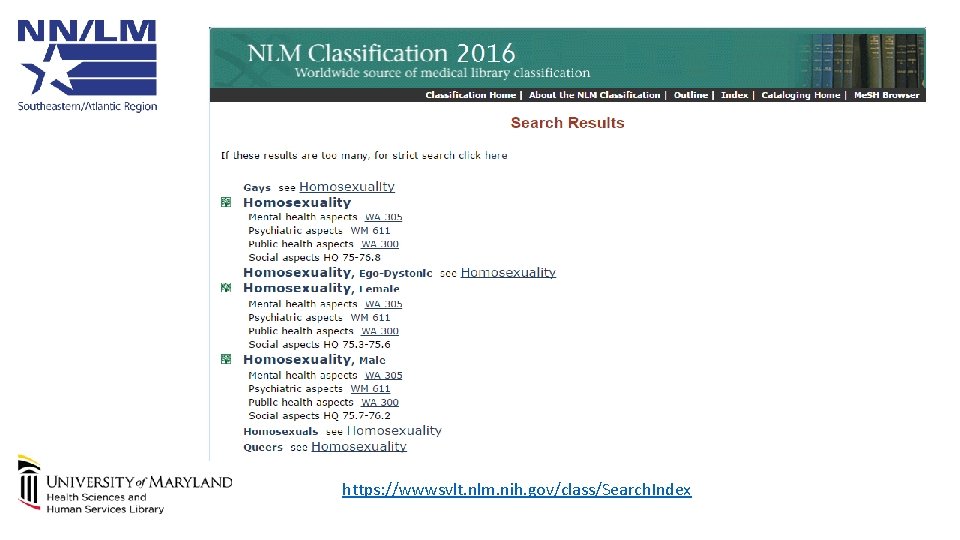Follow Homosexuality link after Ego-Dystonic
Image resolution: width=960 pixels, height=540 pixels.
(508, 272)
